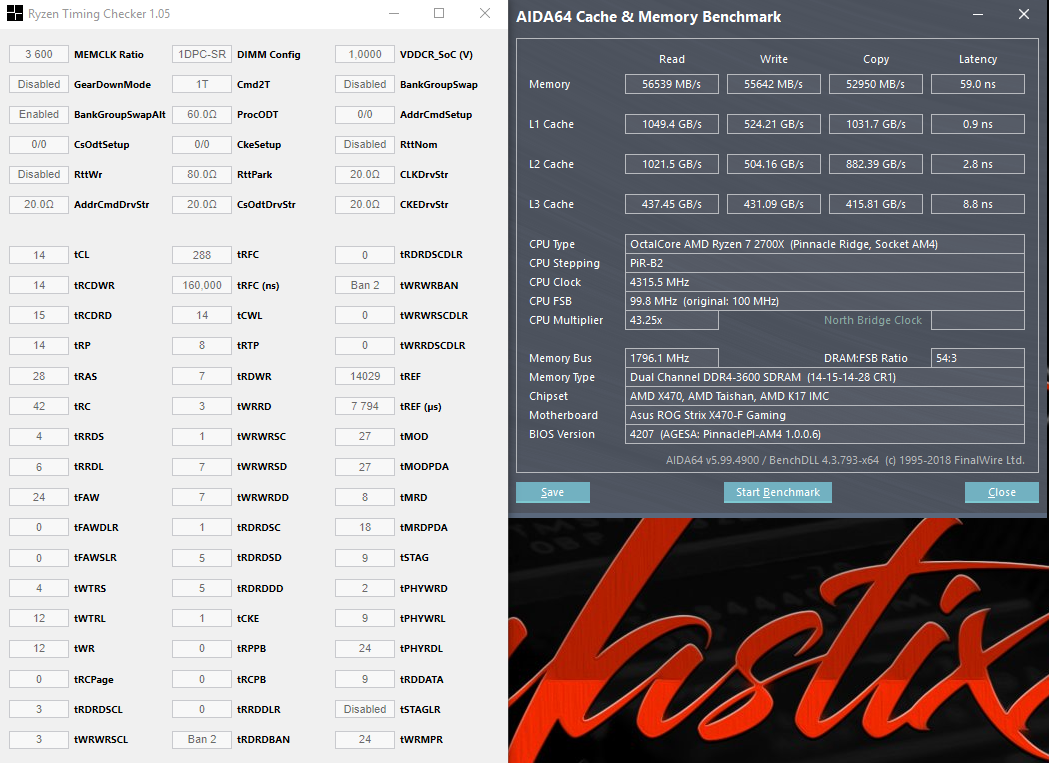Click the L1 Cache Read value 1049.4 GB/s
1049x763 pixels.
pyautogui.click(x=672, y=124)
